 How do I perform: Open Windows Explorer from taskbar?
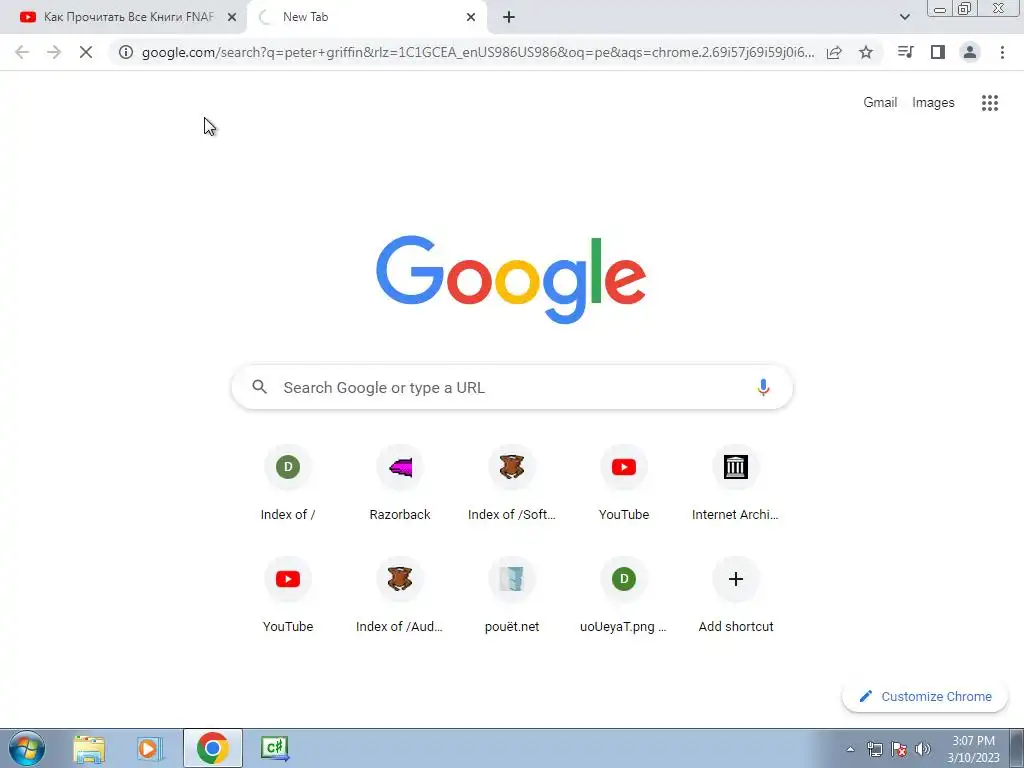[89, 748]
